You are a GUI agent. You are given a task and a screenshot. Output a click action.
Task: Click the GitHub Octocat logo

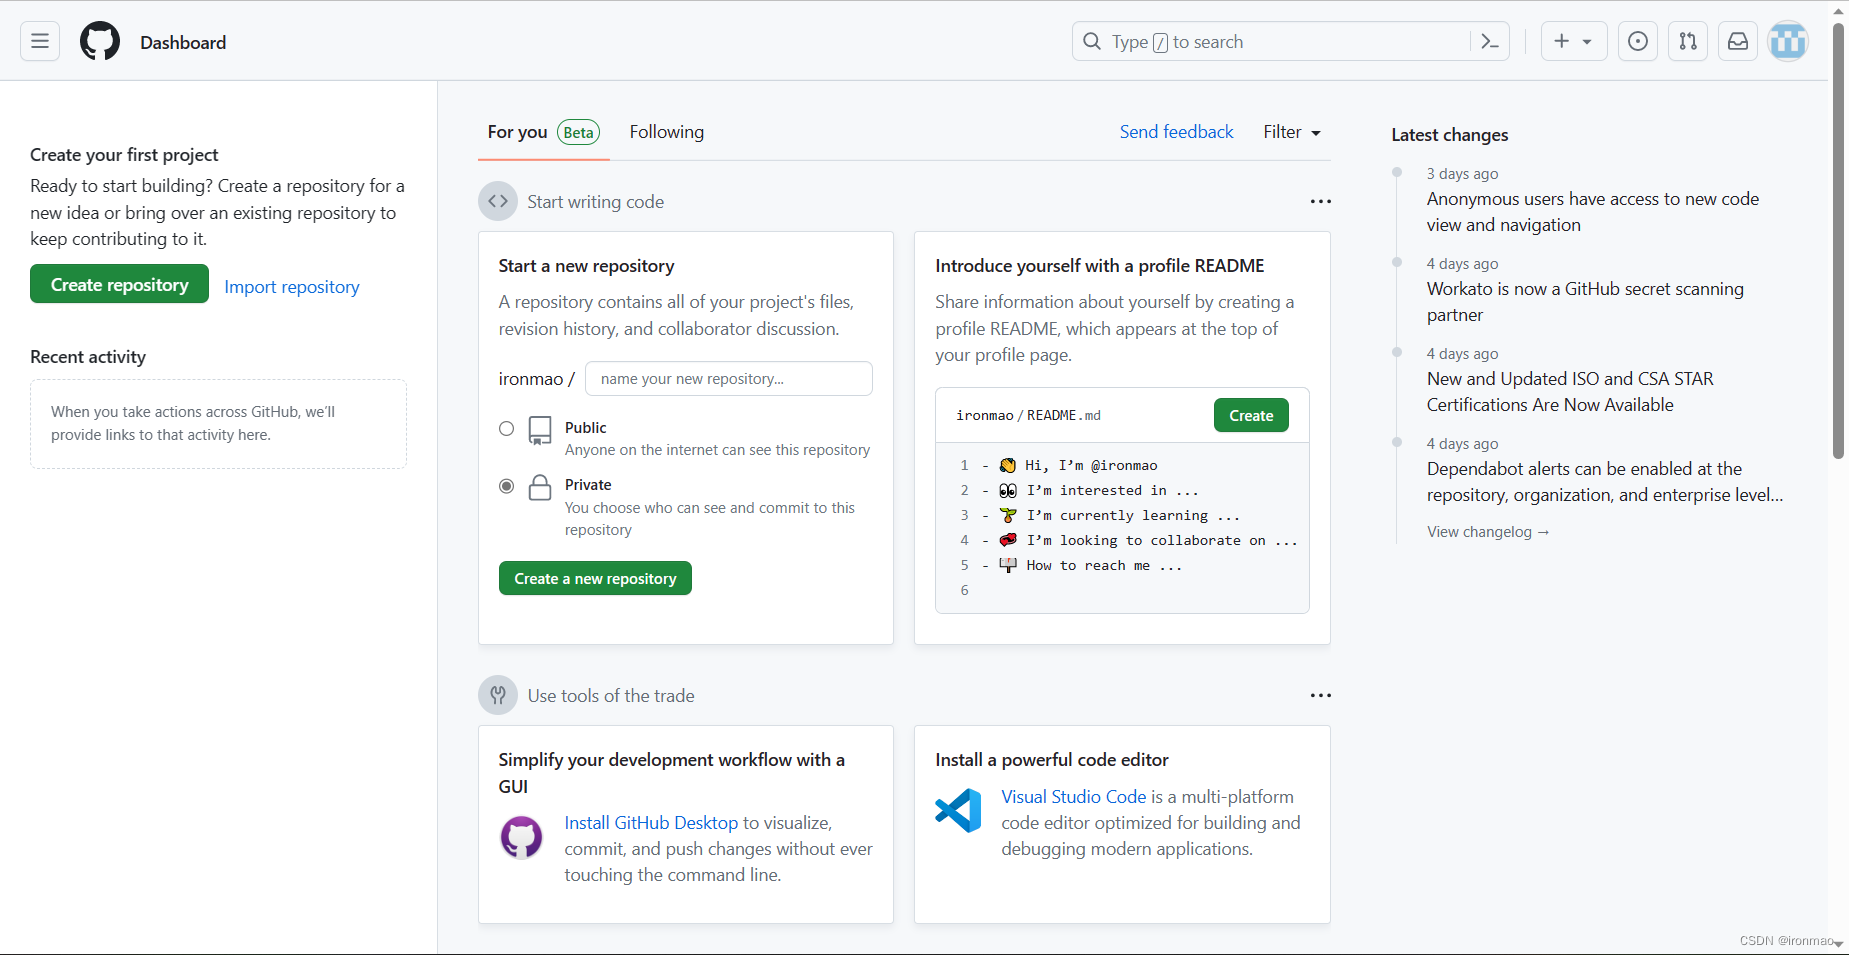click(100, 42)
